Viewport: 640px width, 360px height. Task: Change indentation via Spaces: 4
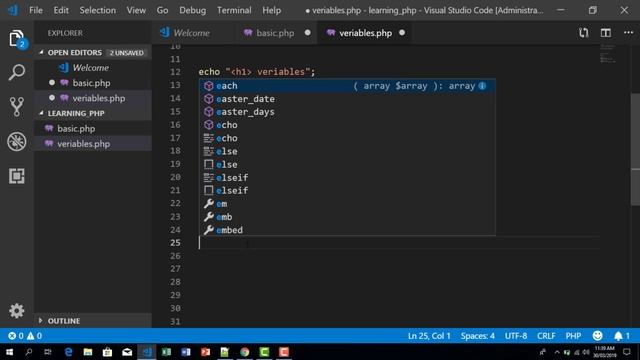(478, 336)
